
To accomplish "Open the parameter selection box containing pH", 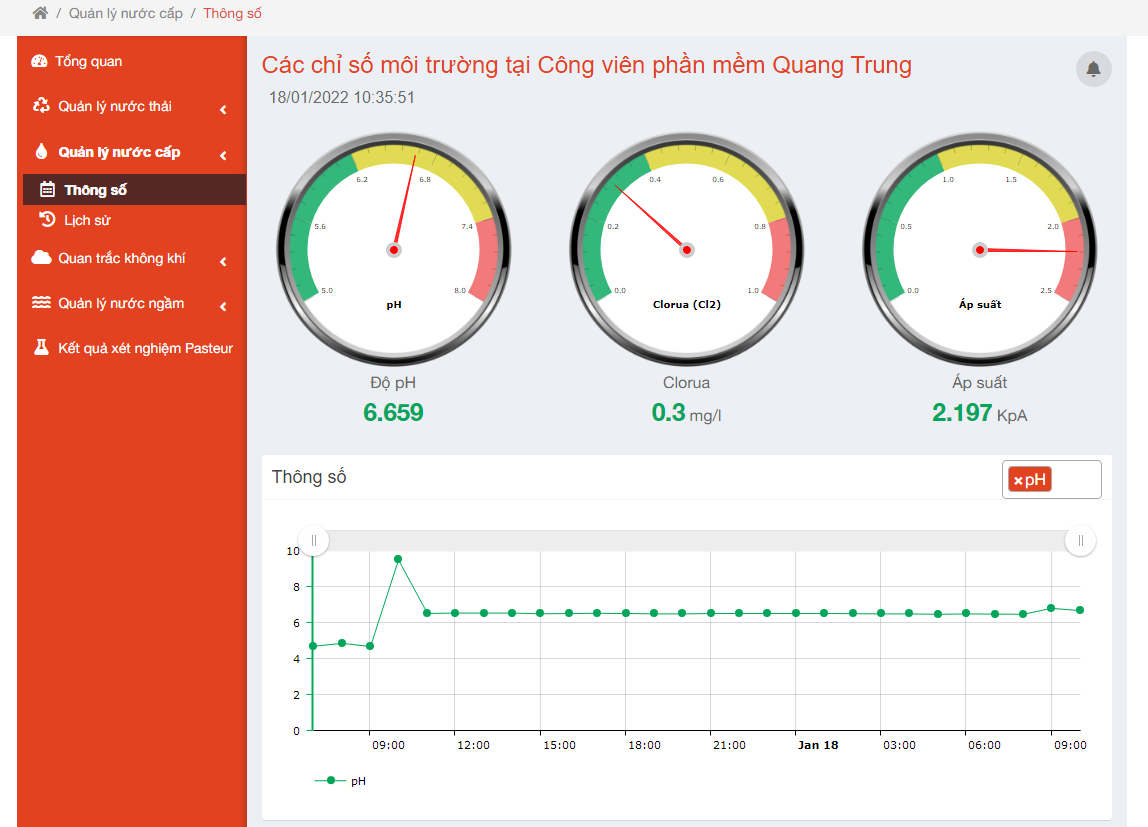I will 1051,479.
